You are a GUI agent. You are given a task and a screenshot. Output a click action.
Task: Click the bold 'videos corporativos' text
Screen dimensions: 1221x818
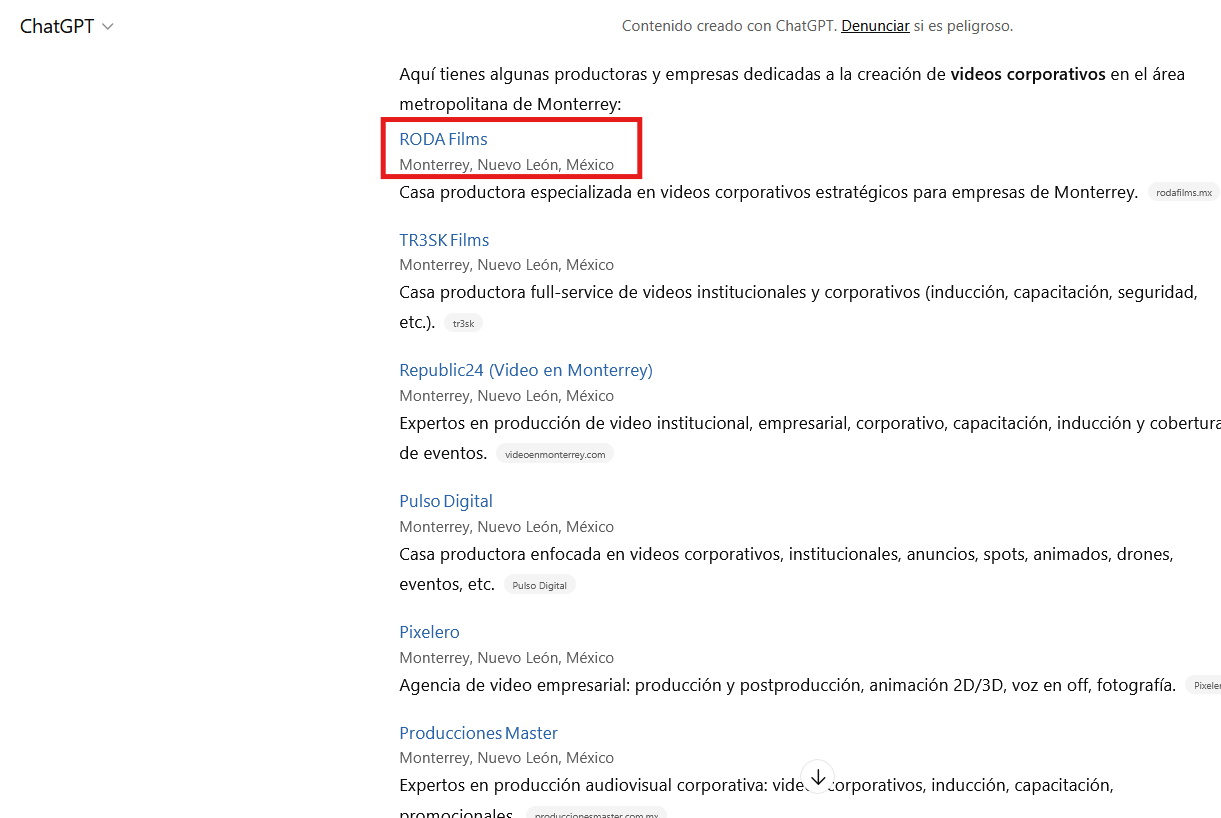tap(1028, 74)
